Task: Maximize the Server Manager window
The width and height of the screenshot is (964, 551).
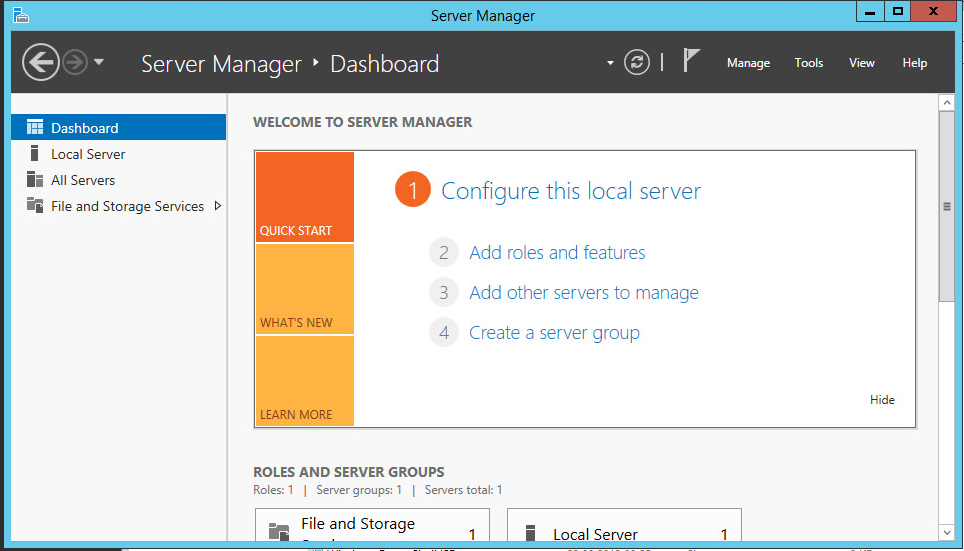Action: [x=898, y=12]
